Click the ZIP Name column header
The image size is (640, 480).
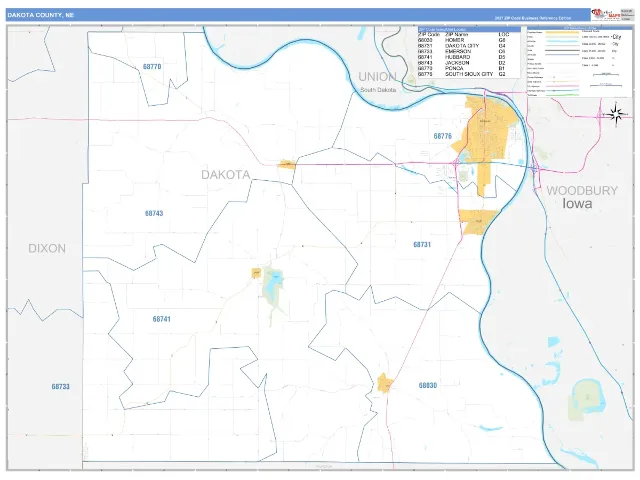tap(456, 35)
